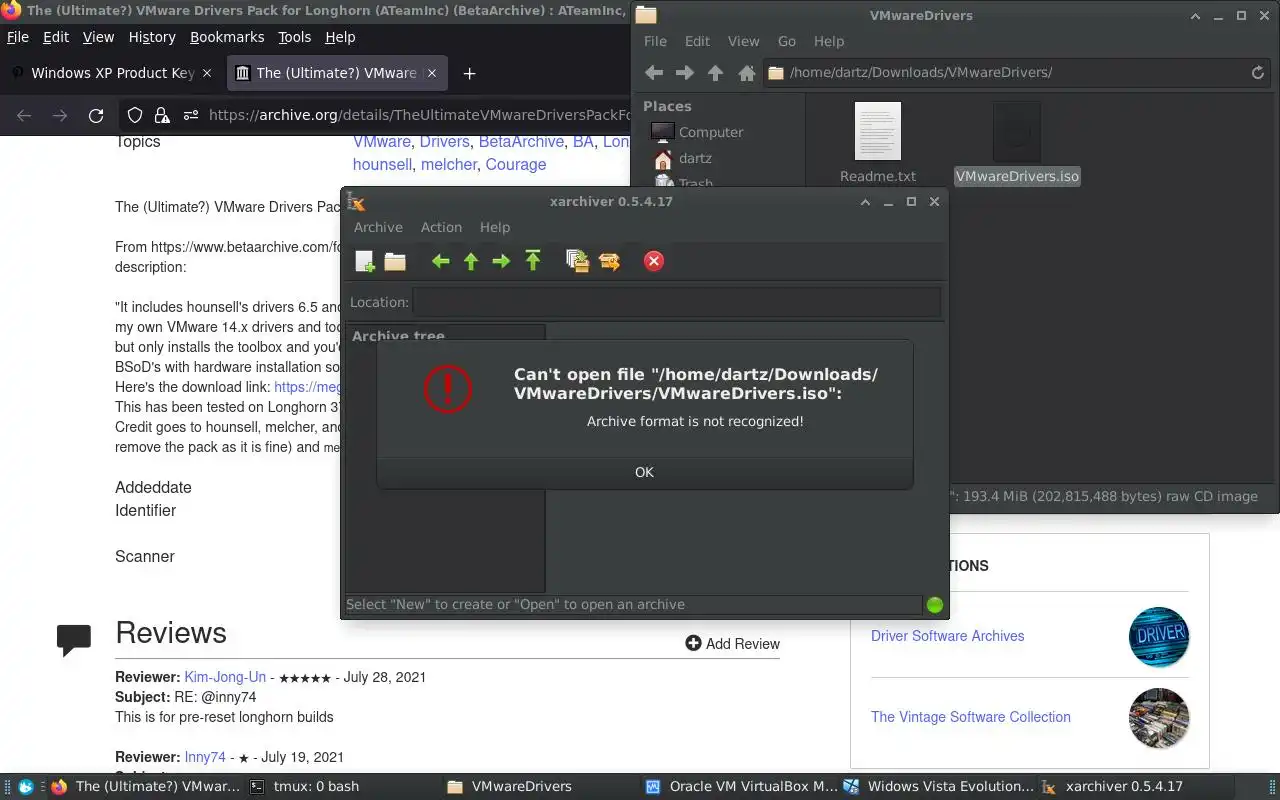Viewport: 1280px width, 800px height.
Task: Open the Action menu in xarchiver
Action: click(441, 227)
